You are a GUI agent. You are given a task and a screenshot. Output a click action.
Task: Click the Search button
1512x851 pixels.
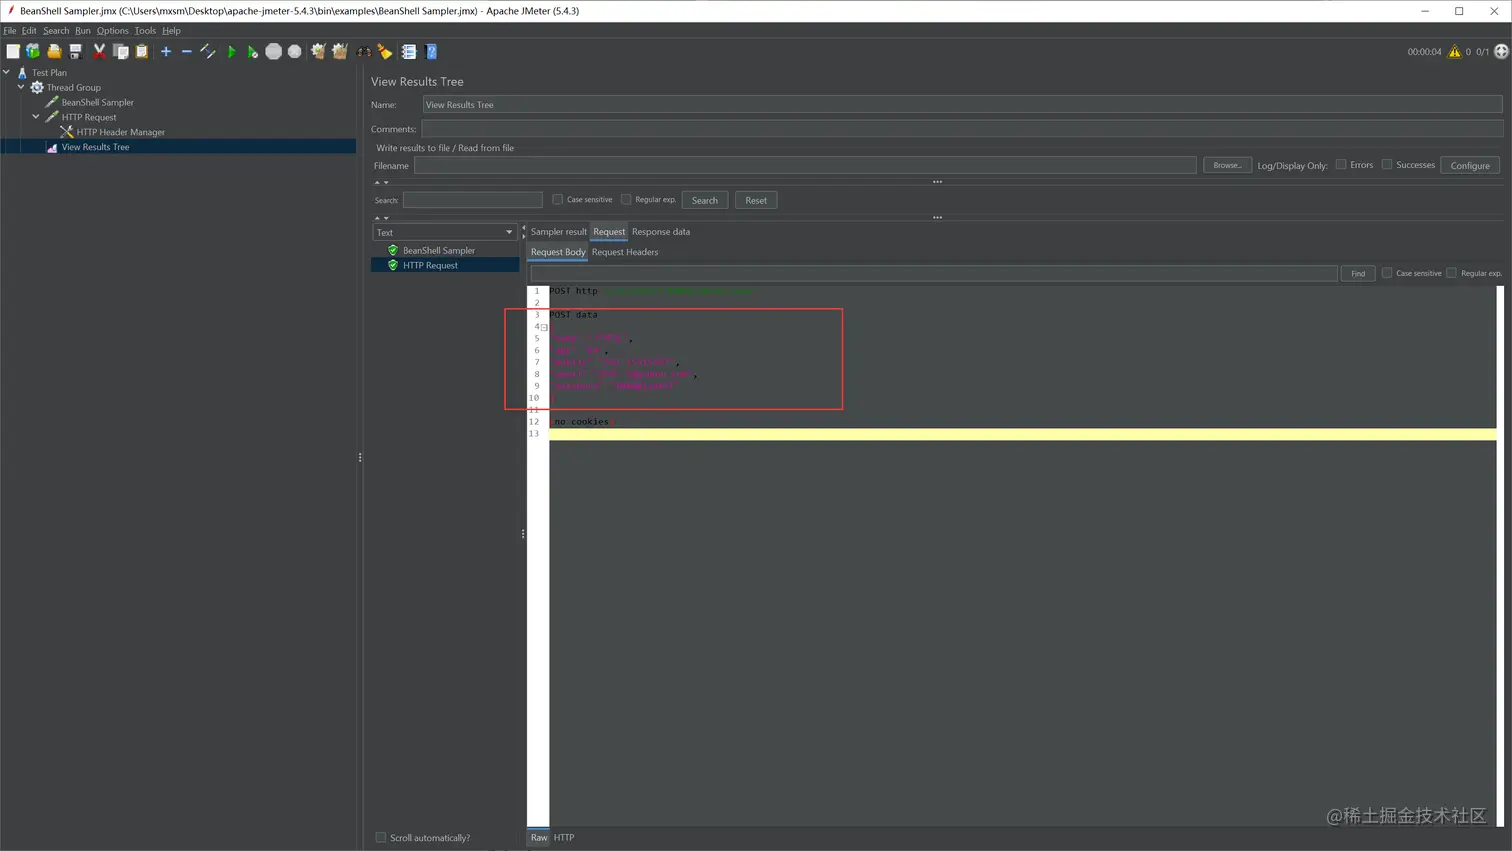(x=705, y=200)
